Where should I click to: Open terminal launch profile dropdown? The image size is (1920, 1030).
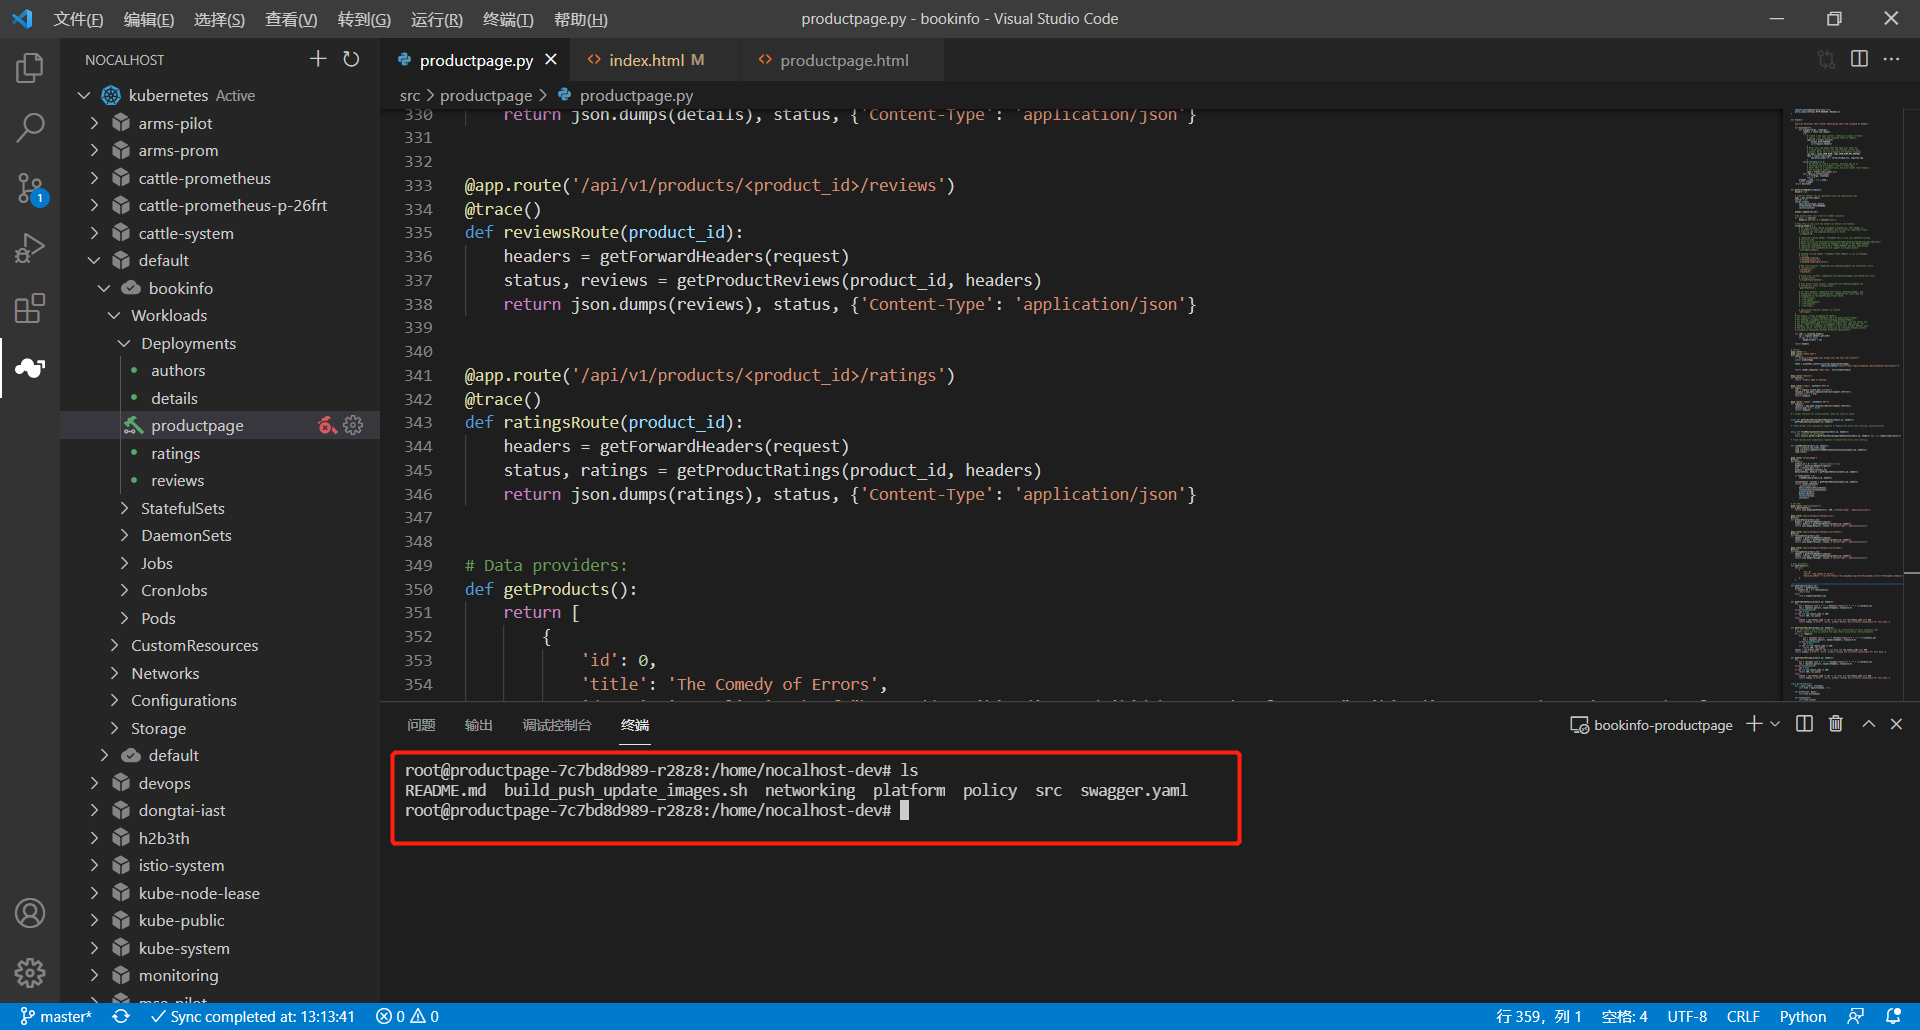click(1775, 724)
